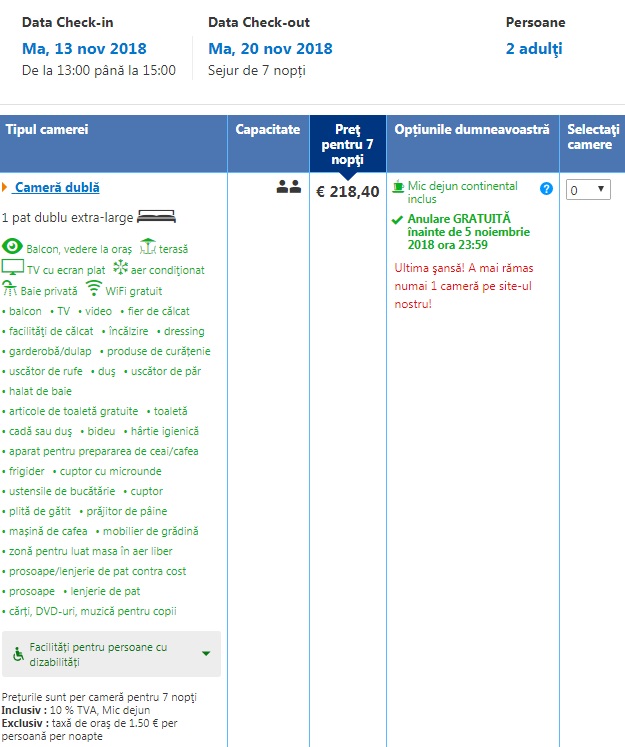Click the Tipul camerei column header

pyautogui.click(x=47, y=130)
